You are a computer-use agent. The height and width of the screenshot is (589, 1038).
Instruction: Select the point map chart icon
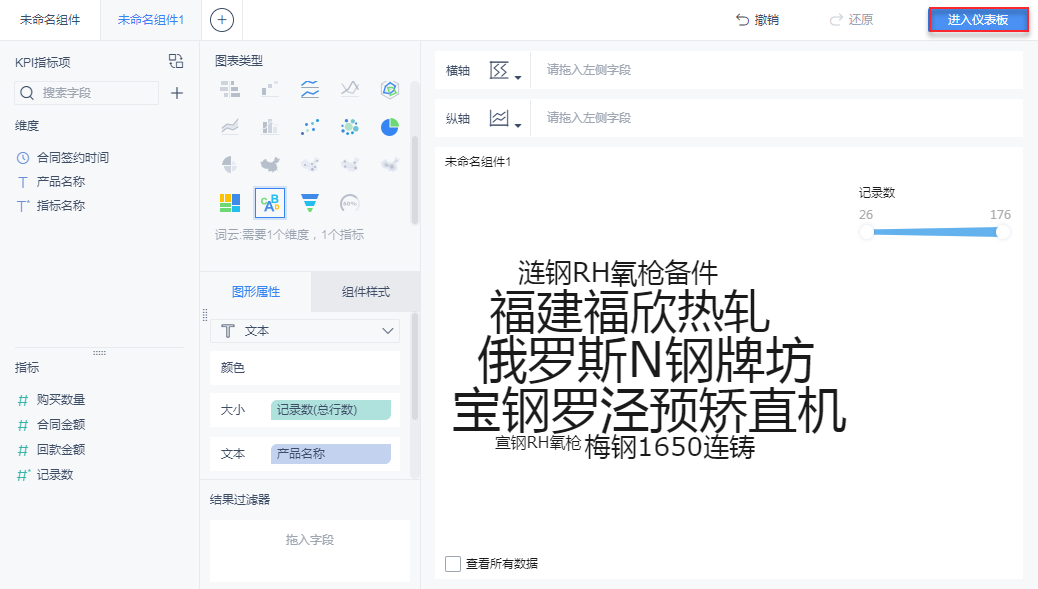pos(310,164)
